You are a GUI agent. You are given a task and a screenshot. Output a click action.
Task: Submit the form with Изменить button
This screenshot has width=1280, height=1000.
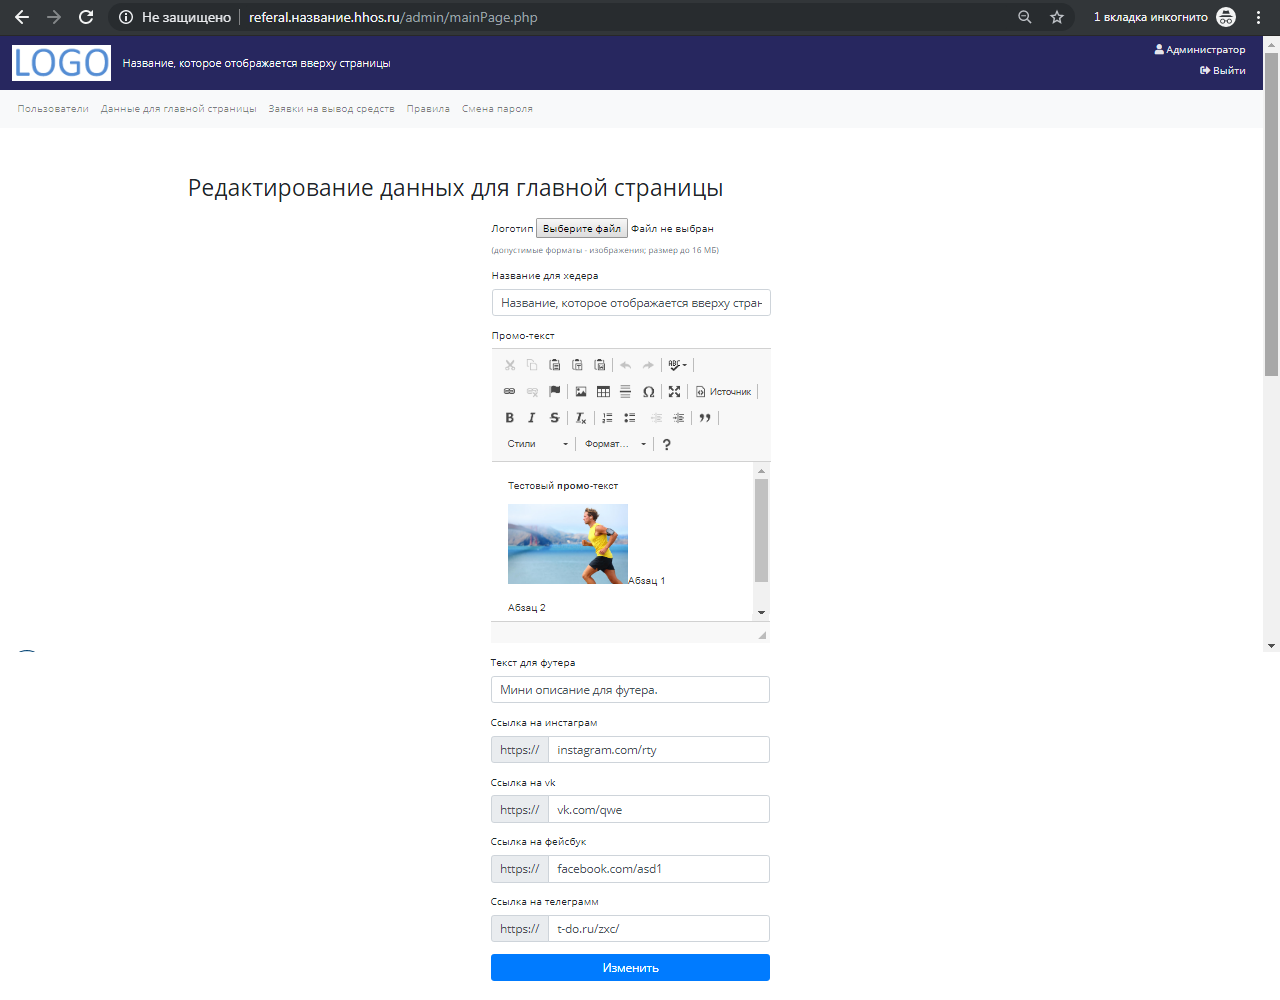pos(630,968)
